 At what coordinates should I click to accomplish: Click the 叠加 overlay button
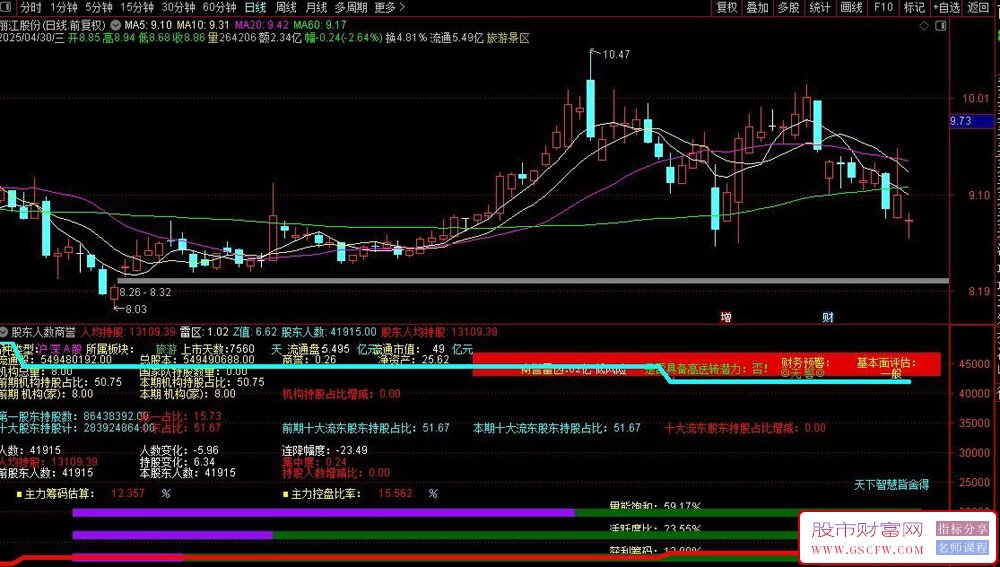click(x=758, y=8)
